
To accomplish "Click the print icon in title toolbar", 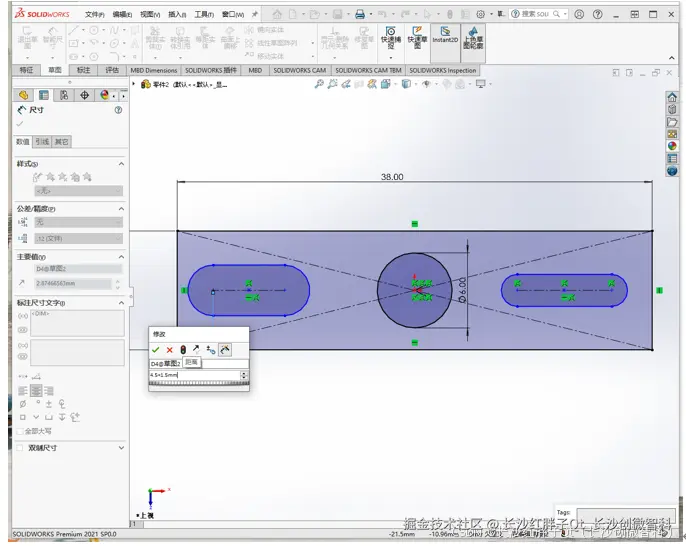I will click(360, 14).
